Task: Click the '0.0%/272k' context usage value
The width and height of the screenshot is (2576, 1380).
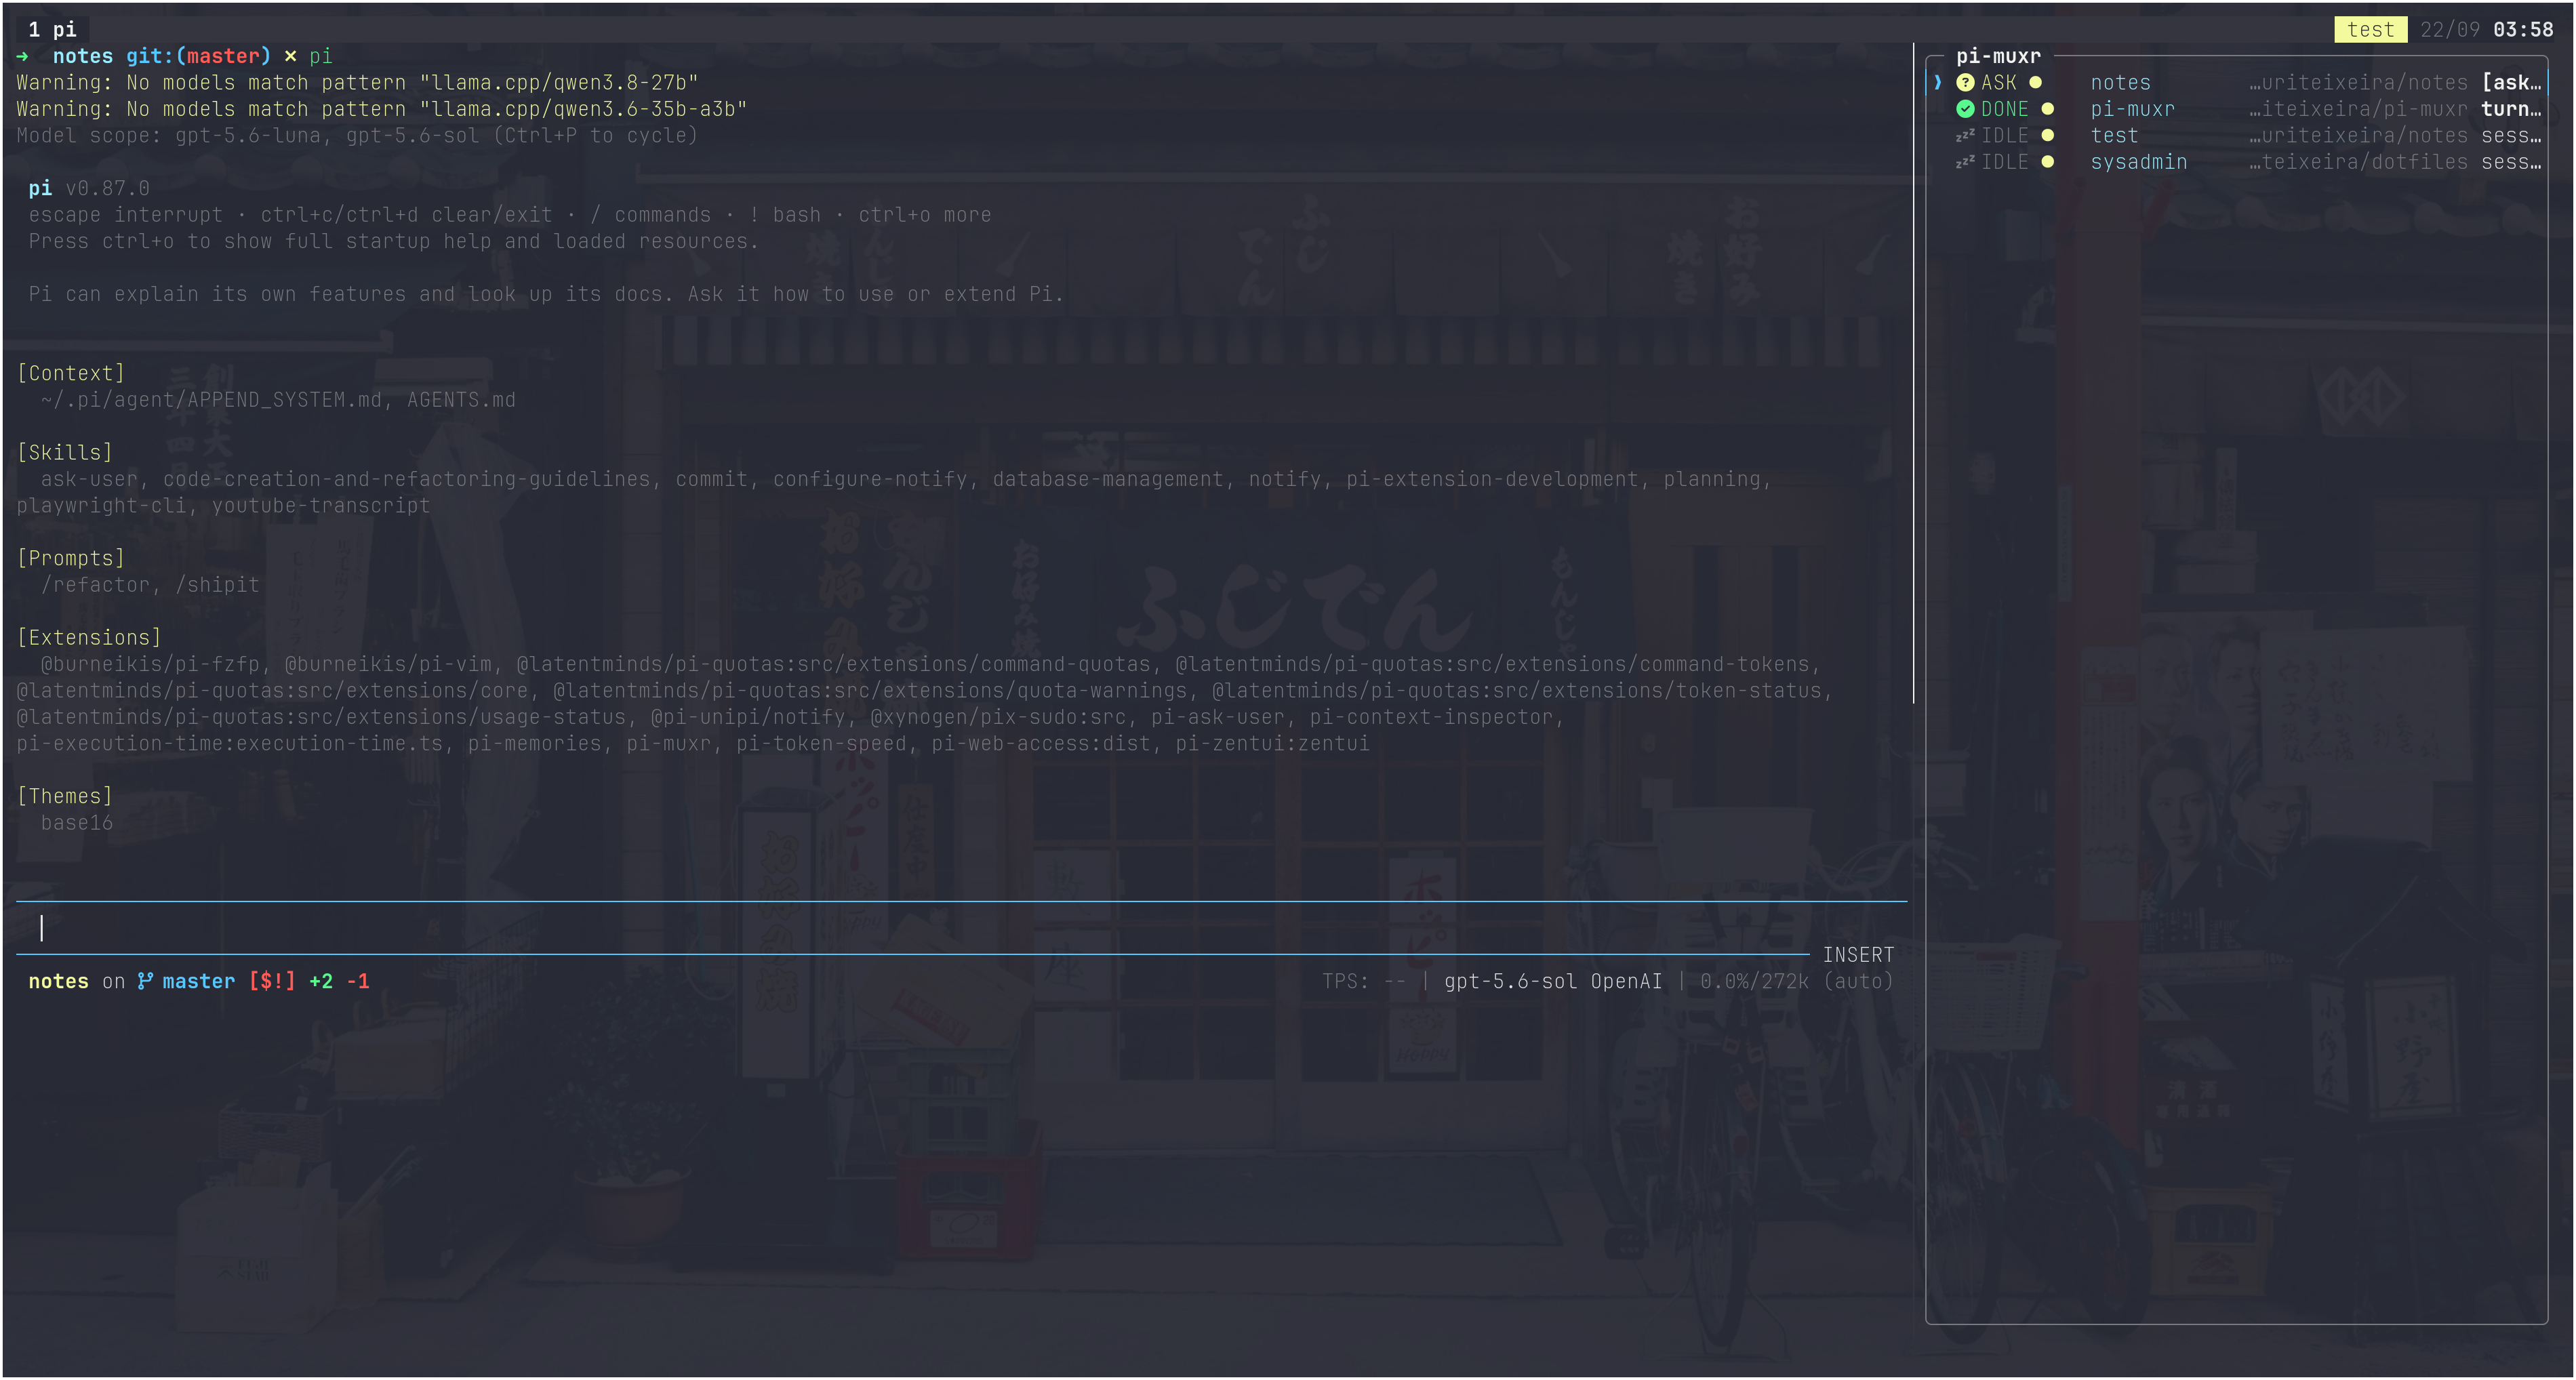Action: (1754, 981)
